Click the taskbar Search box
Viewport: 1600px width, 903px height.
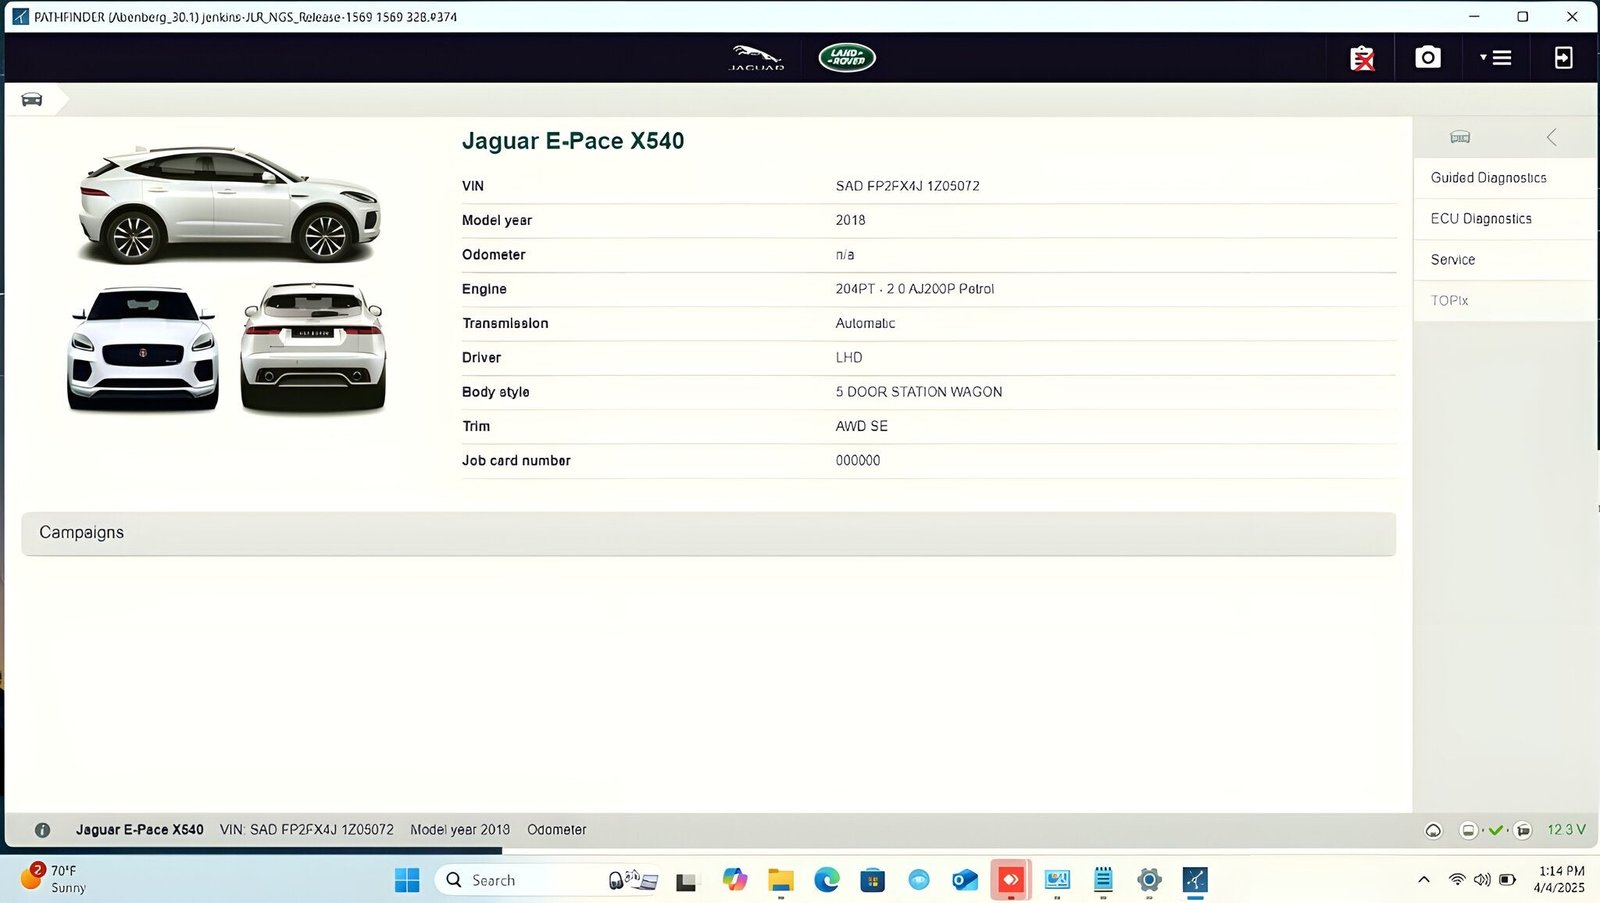[x=548, y=880]
